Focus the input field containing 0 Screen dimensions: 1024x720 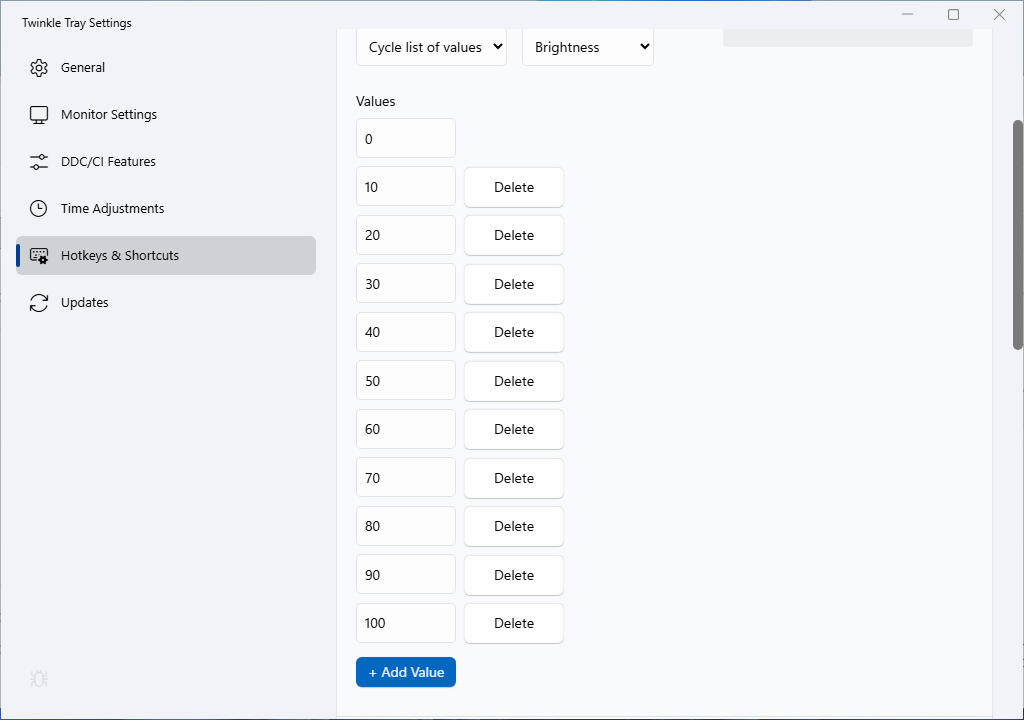click(406, 139)
